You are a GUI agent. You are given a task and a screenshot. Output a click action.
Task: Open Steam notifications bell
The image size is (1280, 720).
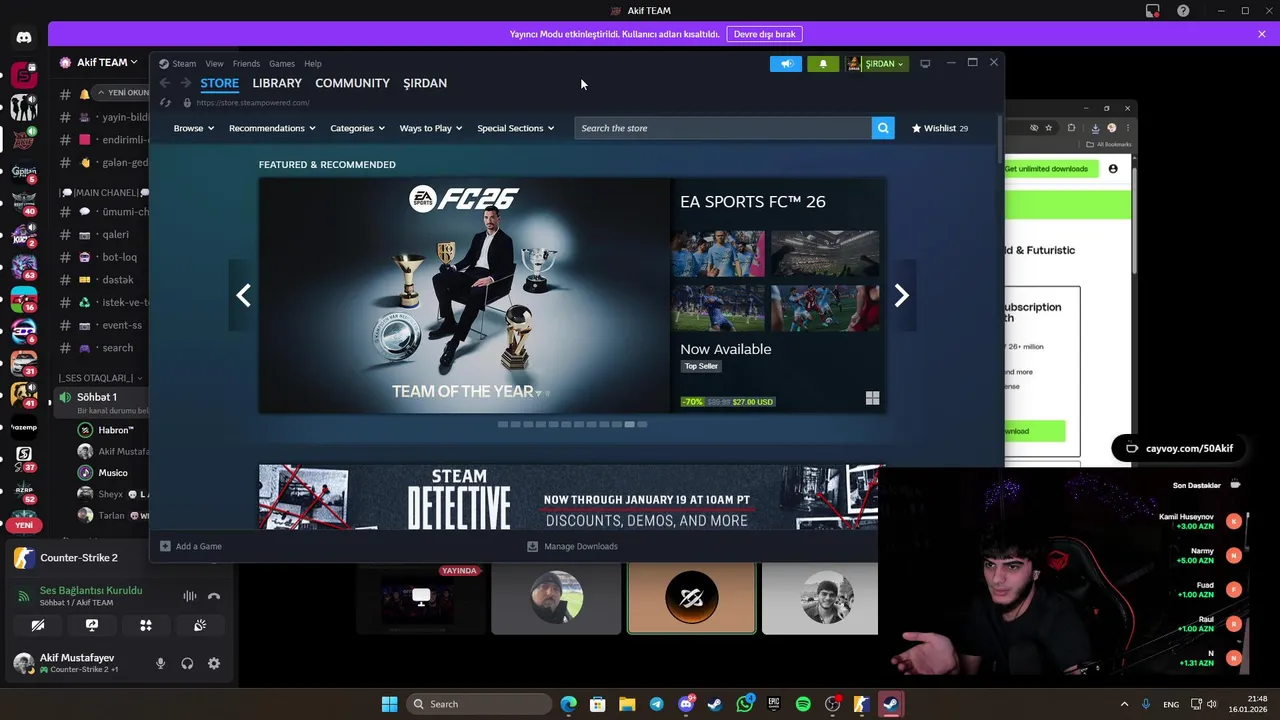click(x=823, y=64)
